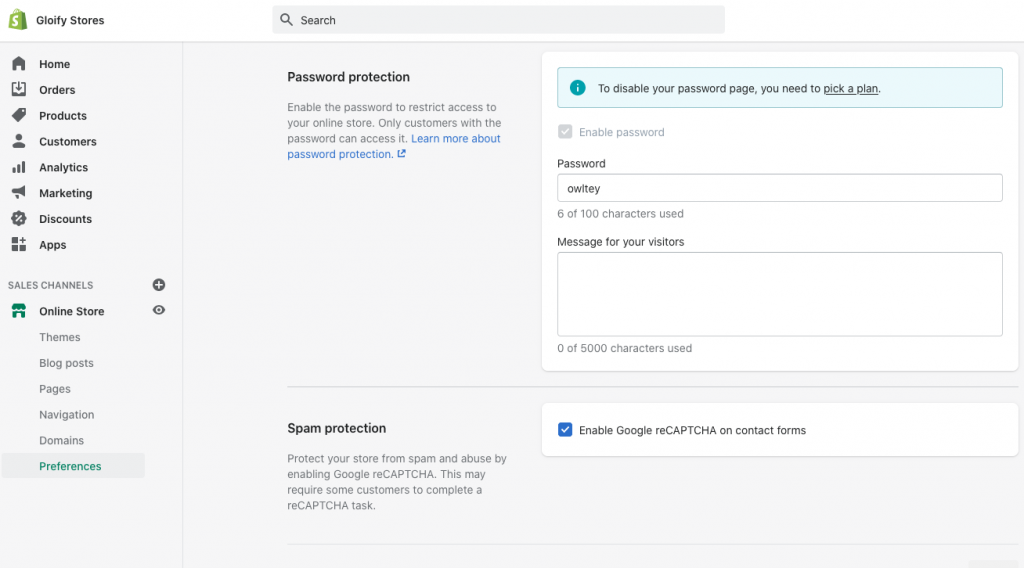Image resolution: width=1024 pixels, height=568 pixels.
Task: Open Home via house icon
Action: (19, 64)
